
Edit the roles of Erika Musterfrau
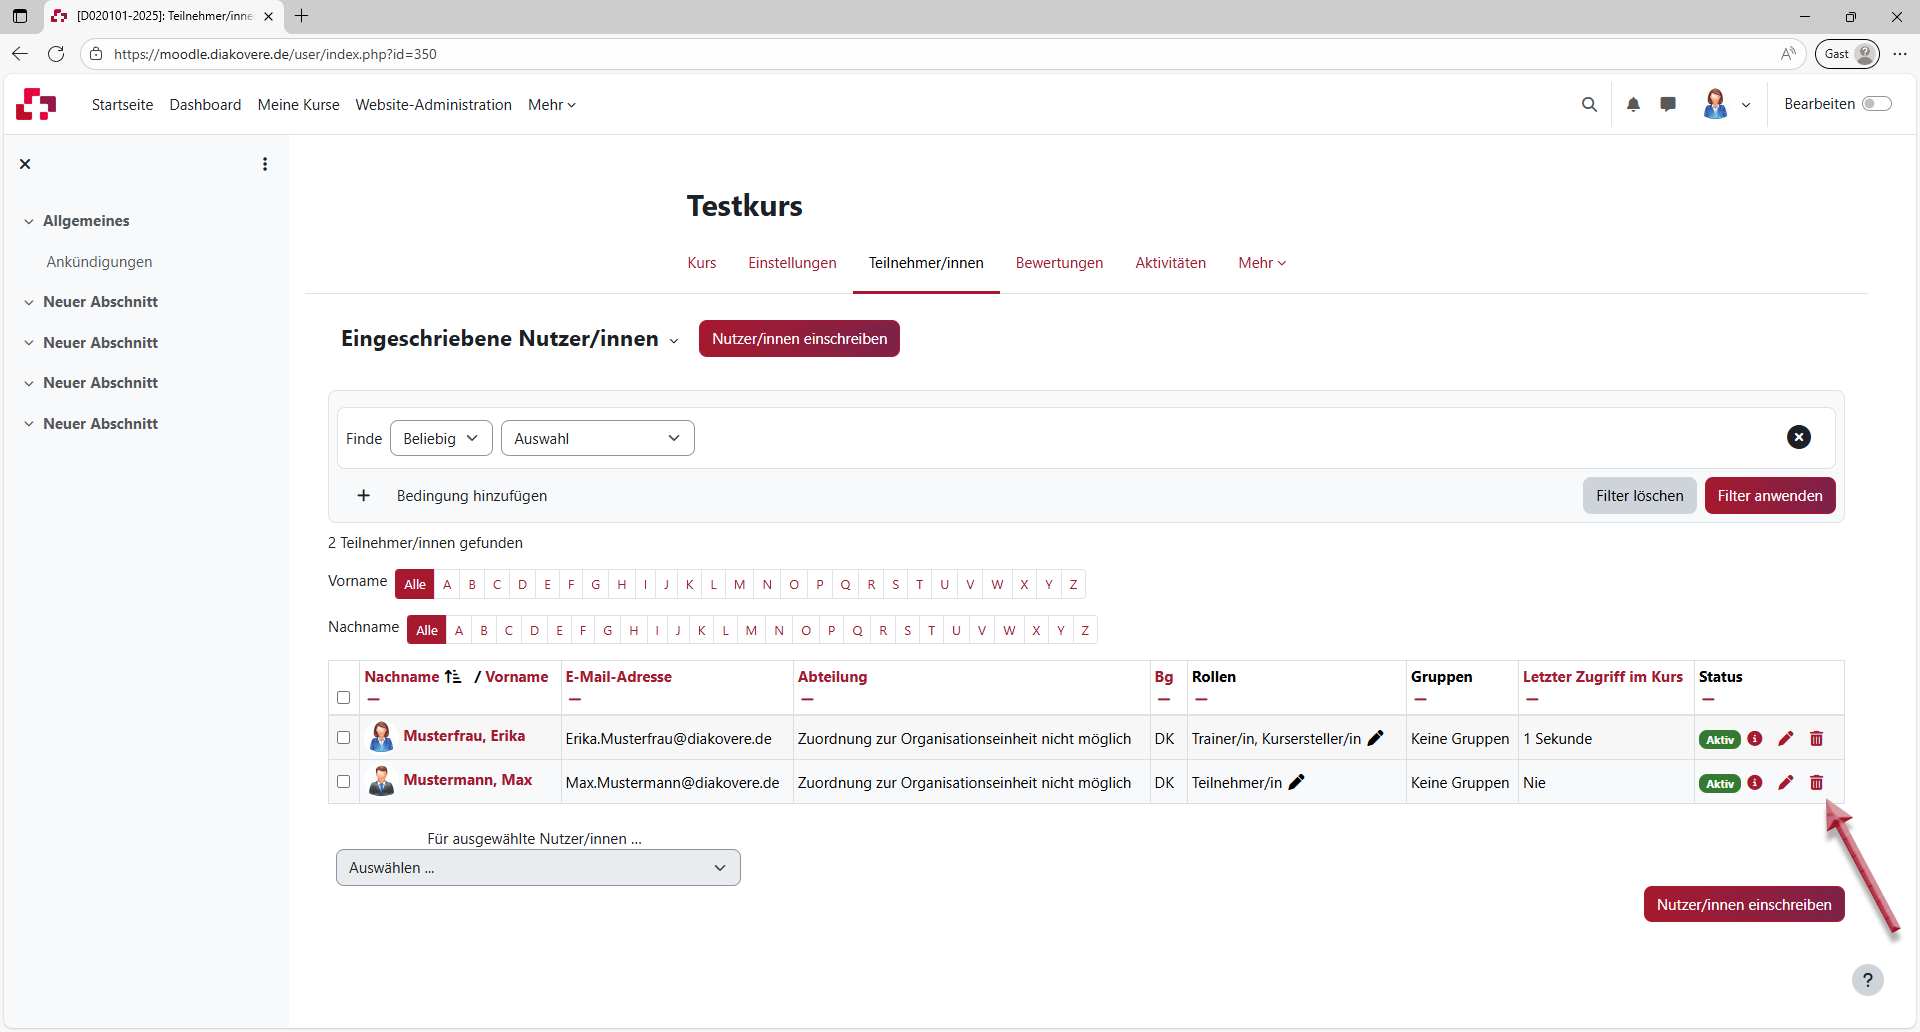1376,738
